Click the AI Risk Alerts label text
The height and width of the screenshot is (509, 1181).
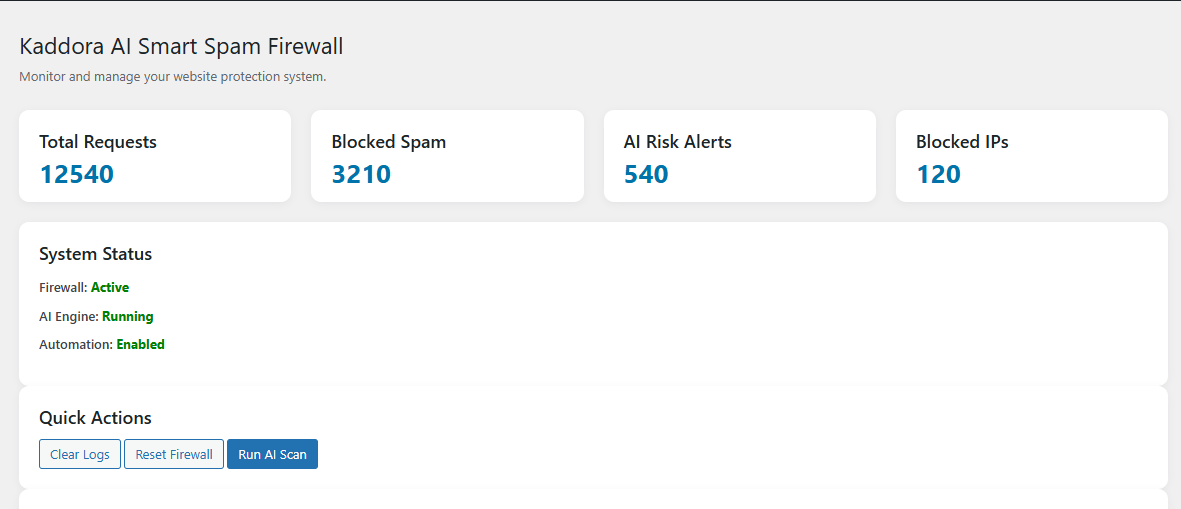pos(678,142)
